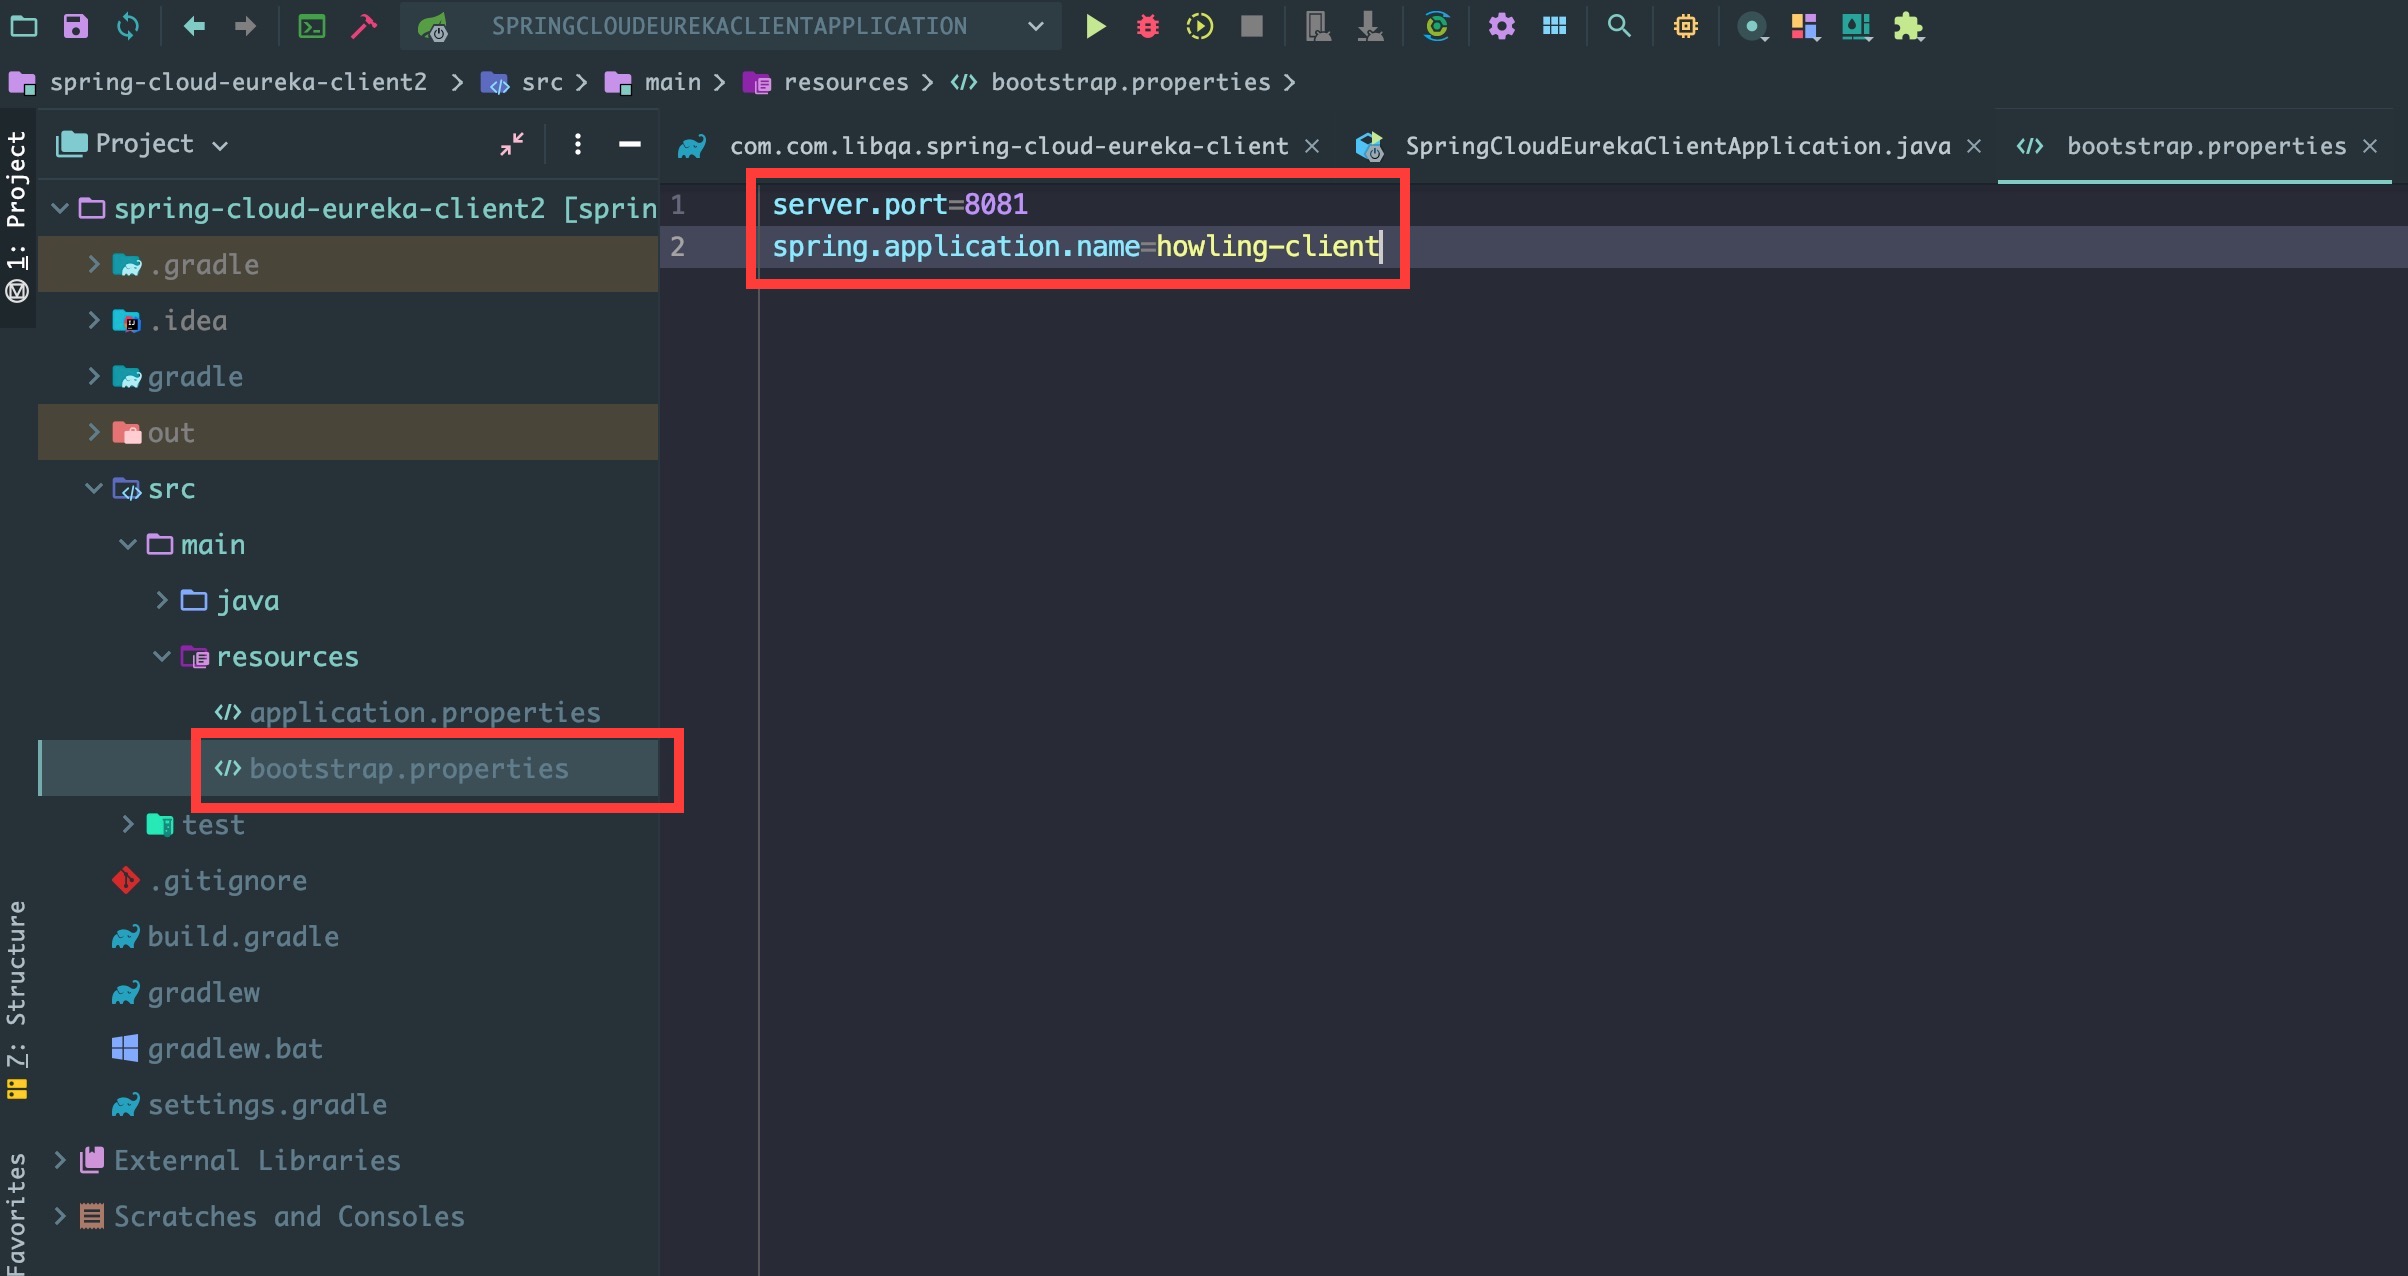The width and height of the screenshot is (2408, 1276).
Task: Open the Project view selector dropdown
Action: click(x=144, y=145)
